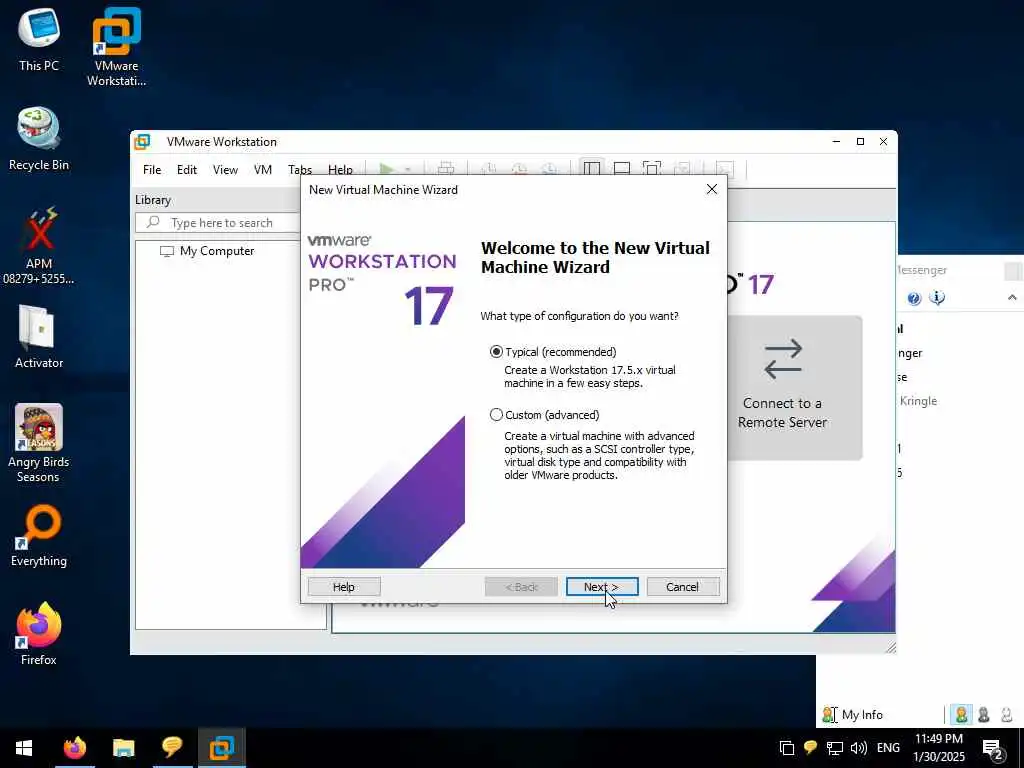Toggle the show library sidebar toolbar icon
The width and height of the screenshot is (1024, 768).
592,169
